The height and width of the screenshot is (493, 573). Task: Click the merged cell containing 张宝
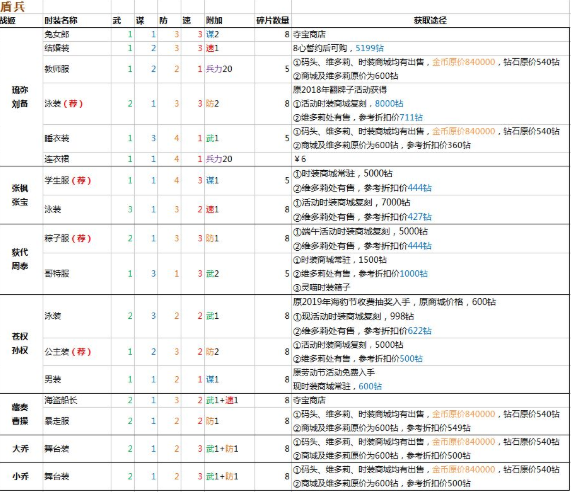pos(20,195)
